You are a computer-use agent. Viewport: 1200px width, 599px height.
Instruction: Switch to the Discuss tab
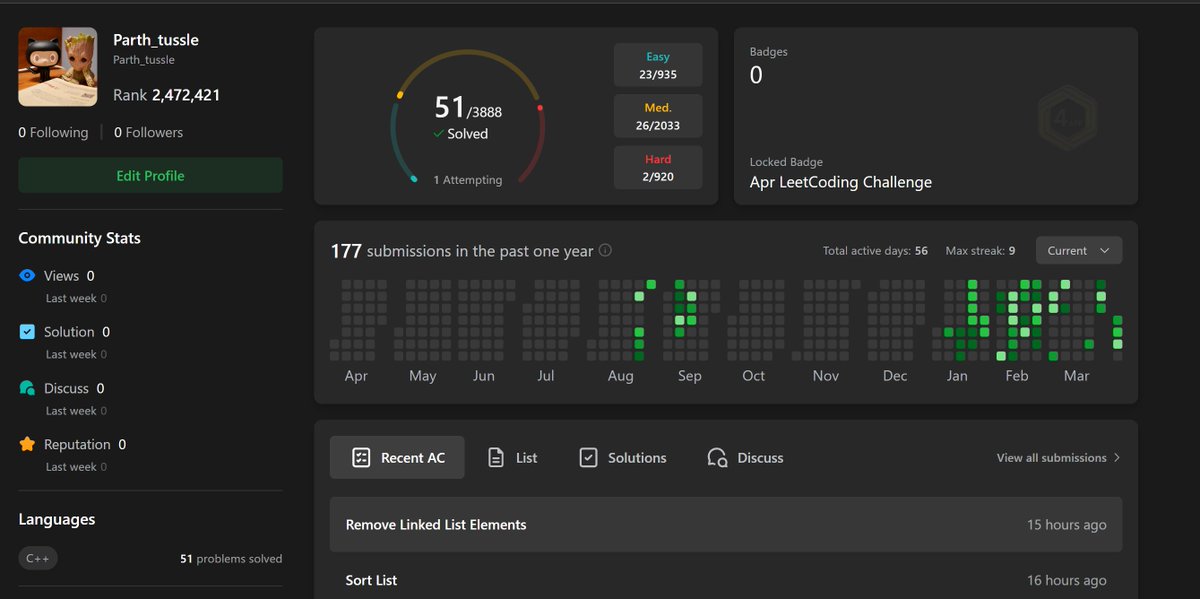(745, 457)
